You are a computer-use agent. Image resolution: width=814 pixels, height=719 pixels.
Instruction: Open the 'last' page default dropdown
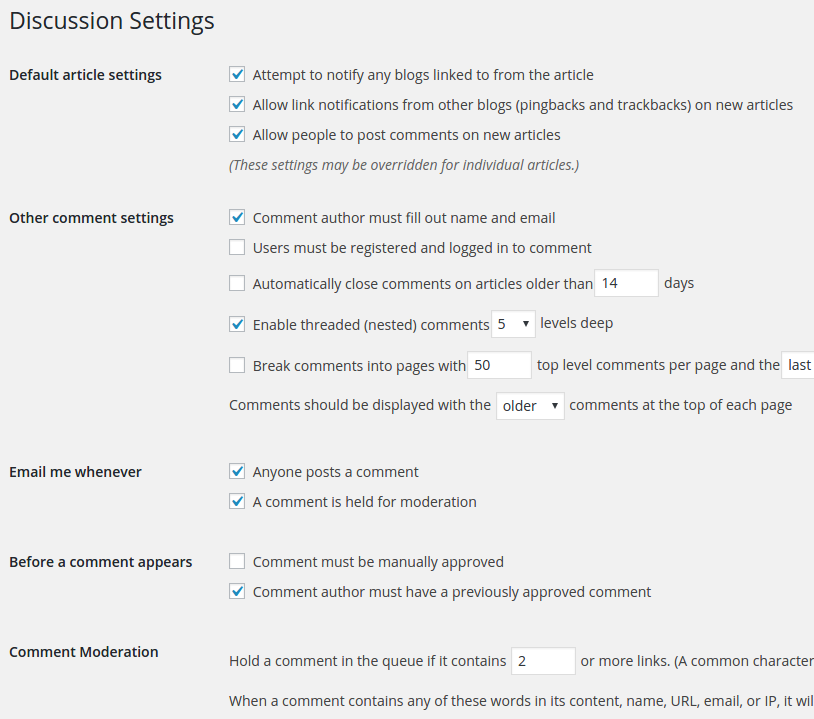point(799,366)
